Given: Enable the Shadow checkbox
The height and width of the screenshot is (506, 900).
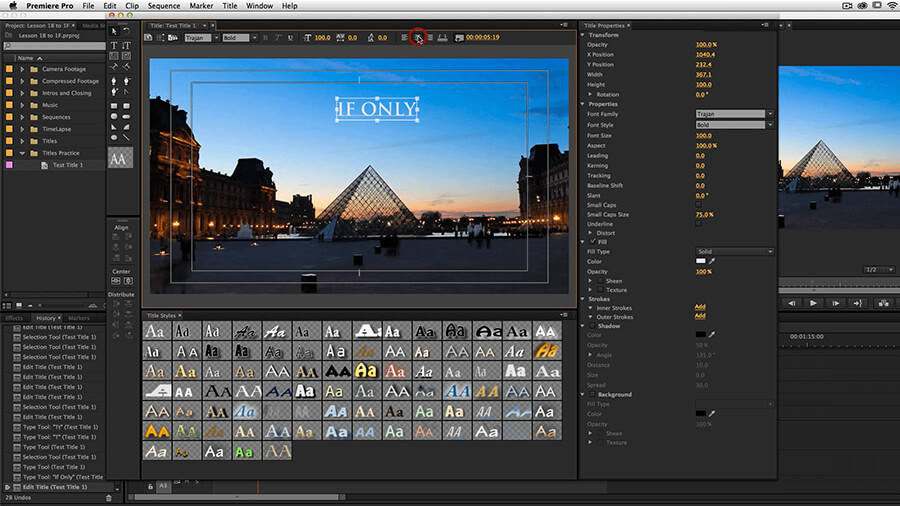Looking at the screenshot, I should tap(591, 326).
